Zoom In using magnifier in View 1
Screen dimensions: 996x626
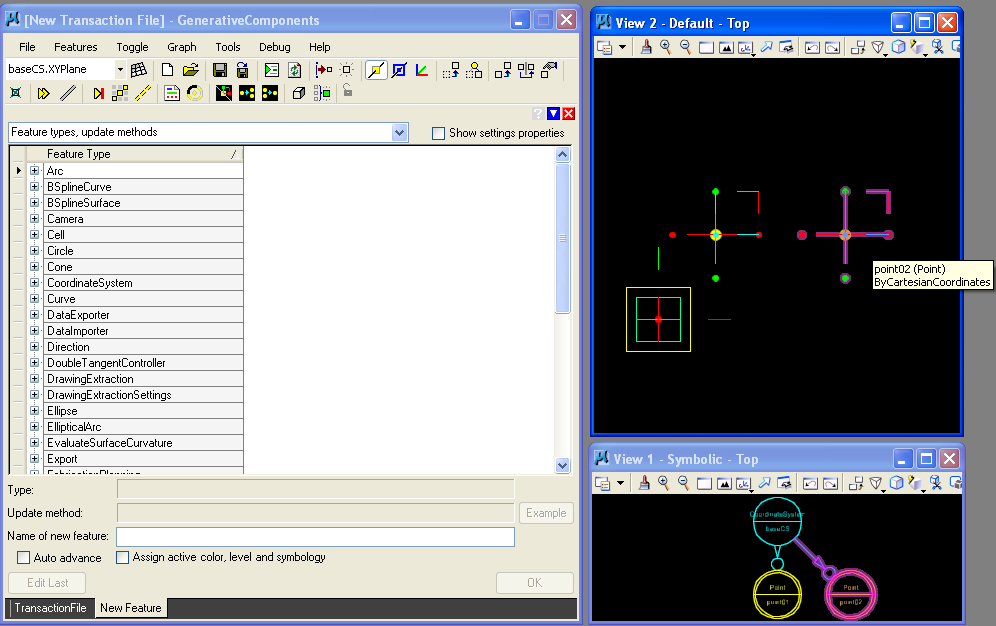(x=663, y=483)
